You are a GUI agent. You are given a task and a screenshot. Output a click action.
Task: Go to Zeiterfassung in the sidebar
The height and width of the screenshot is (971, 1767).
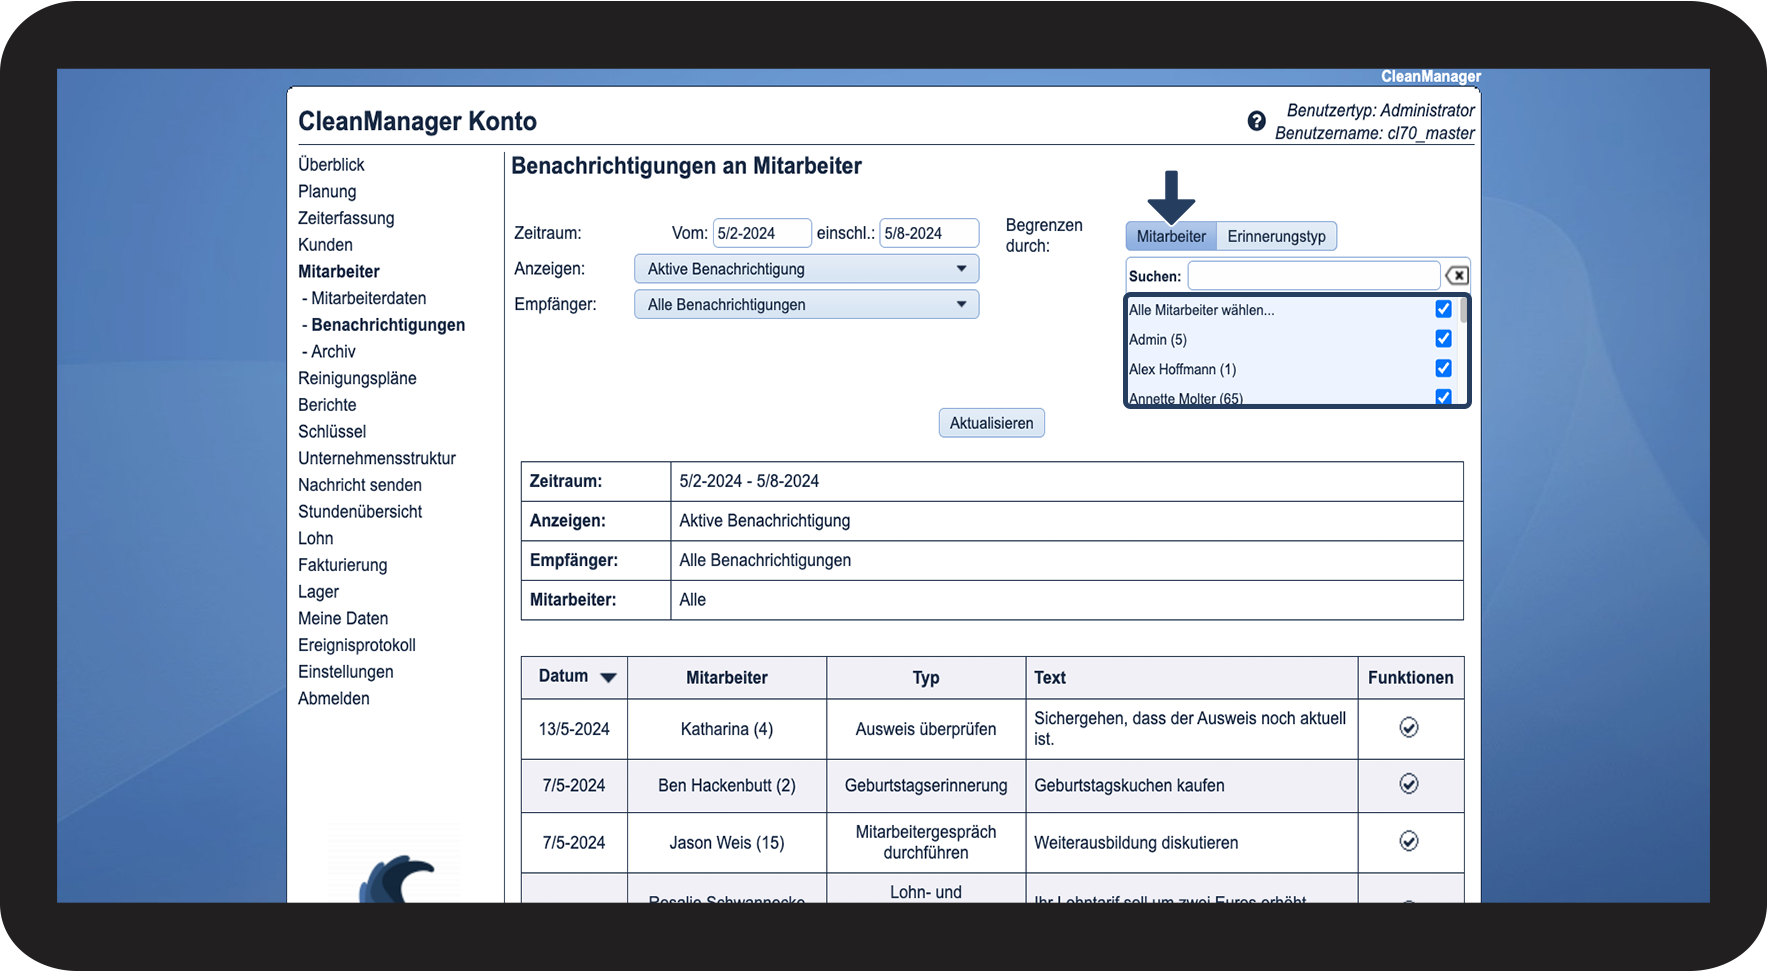point(346,218)
